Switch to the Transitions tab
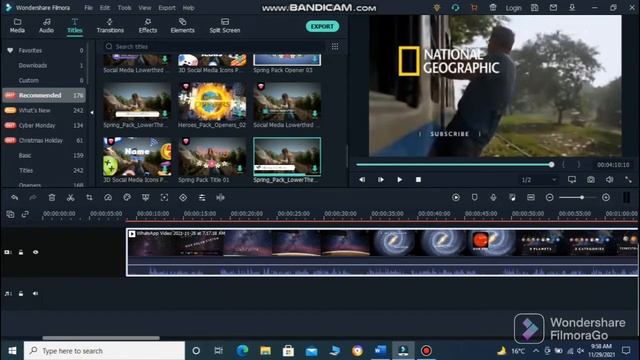640x360 pixels. tap(110, 25)
